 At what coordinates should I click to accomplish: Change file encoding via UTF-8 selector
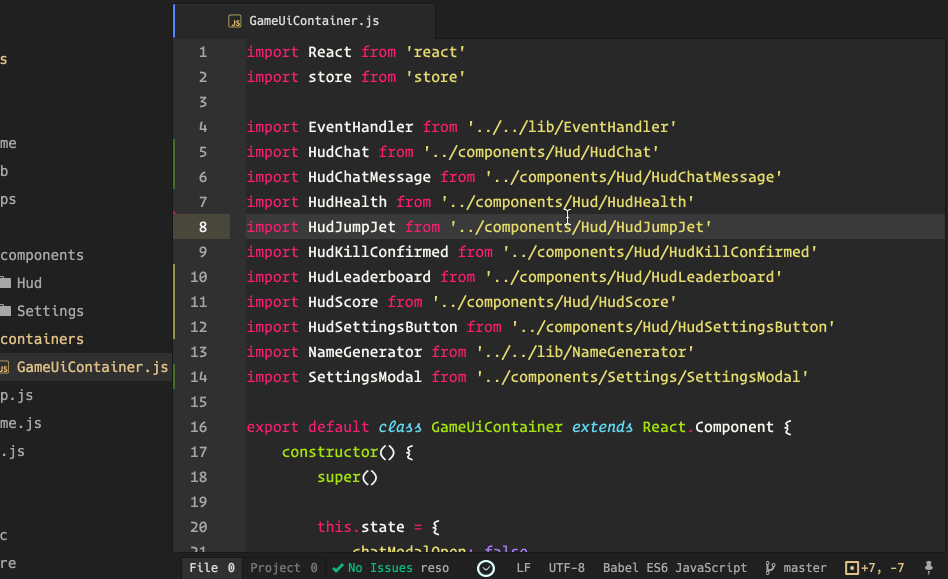[x=567, y=568]
